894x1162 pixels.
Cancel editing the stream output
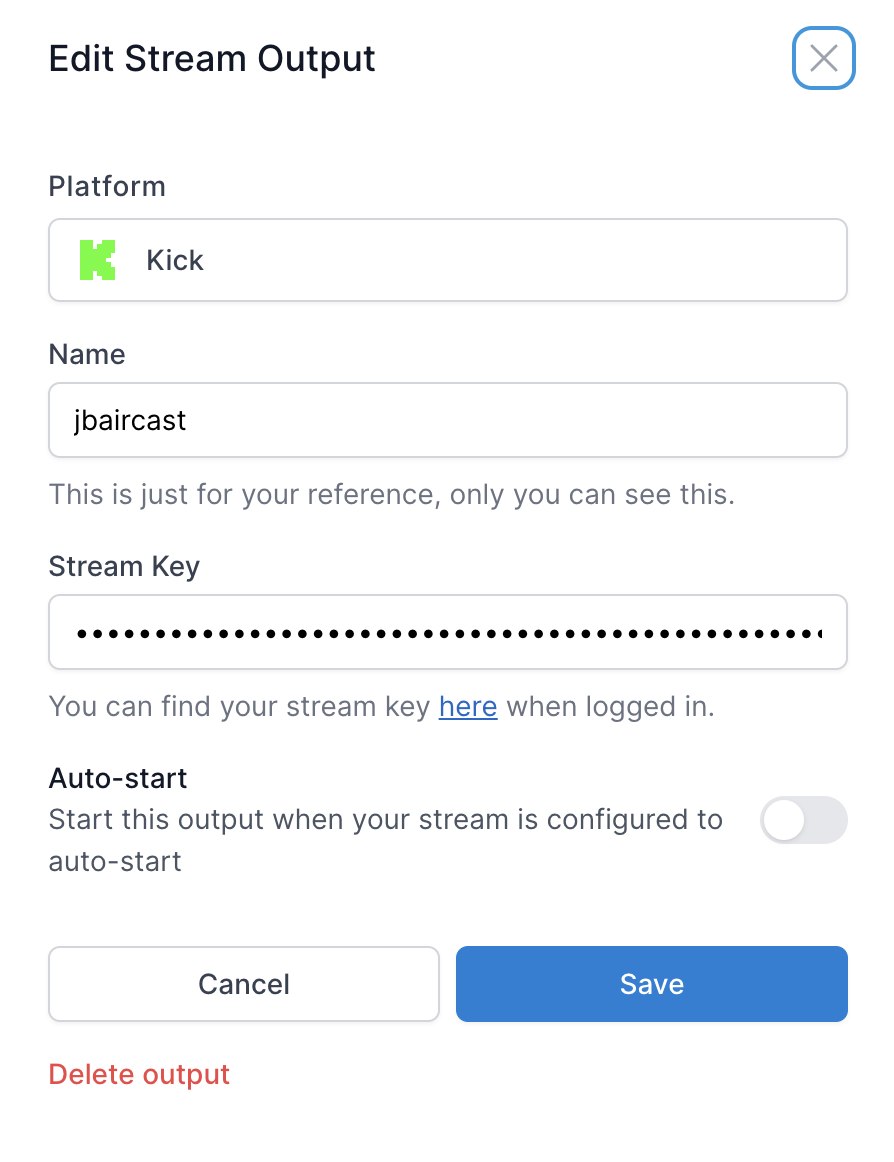pyautogui.click(x=244, y=984)
